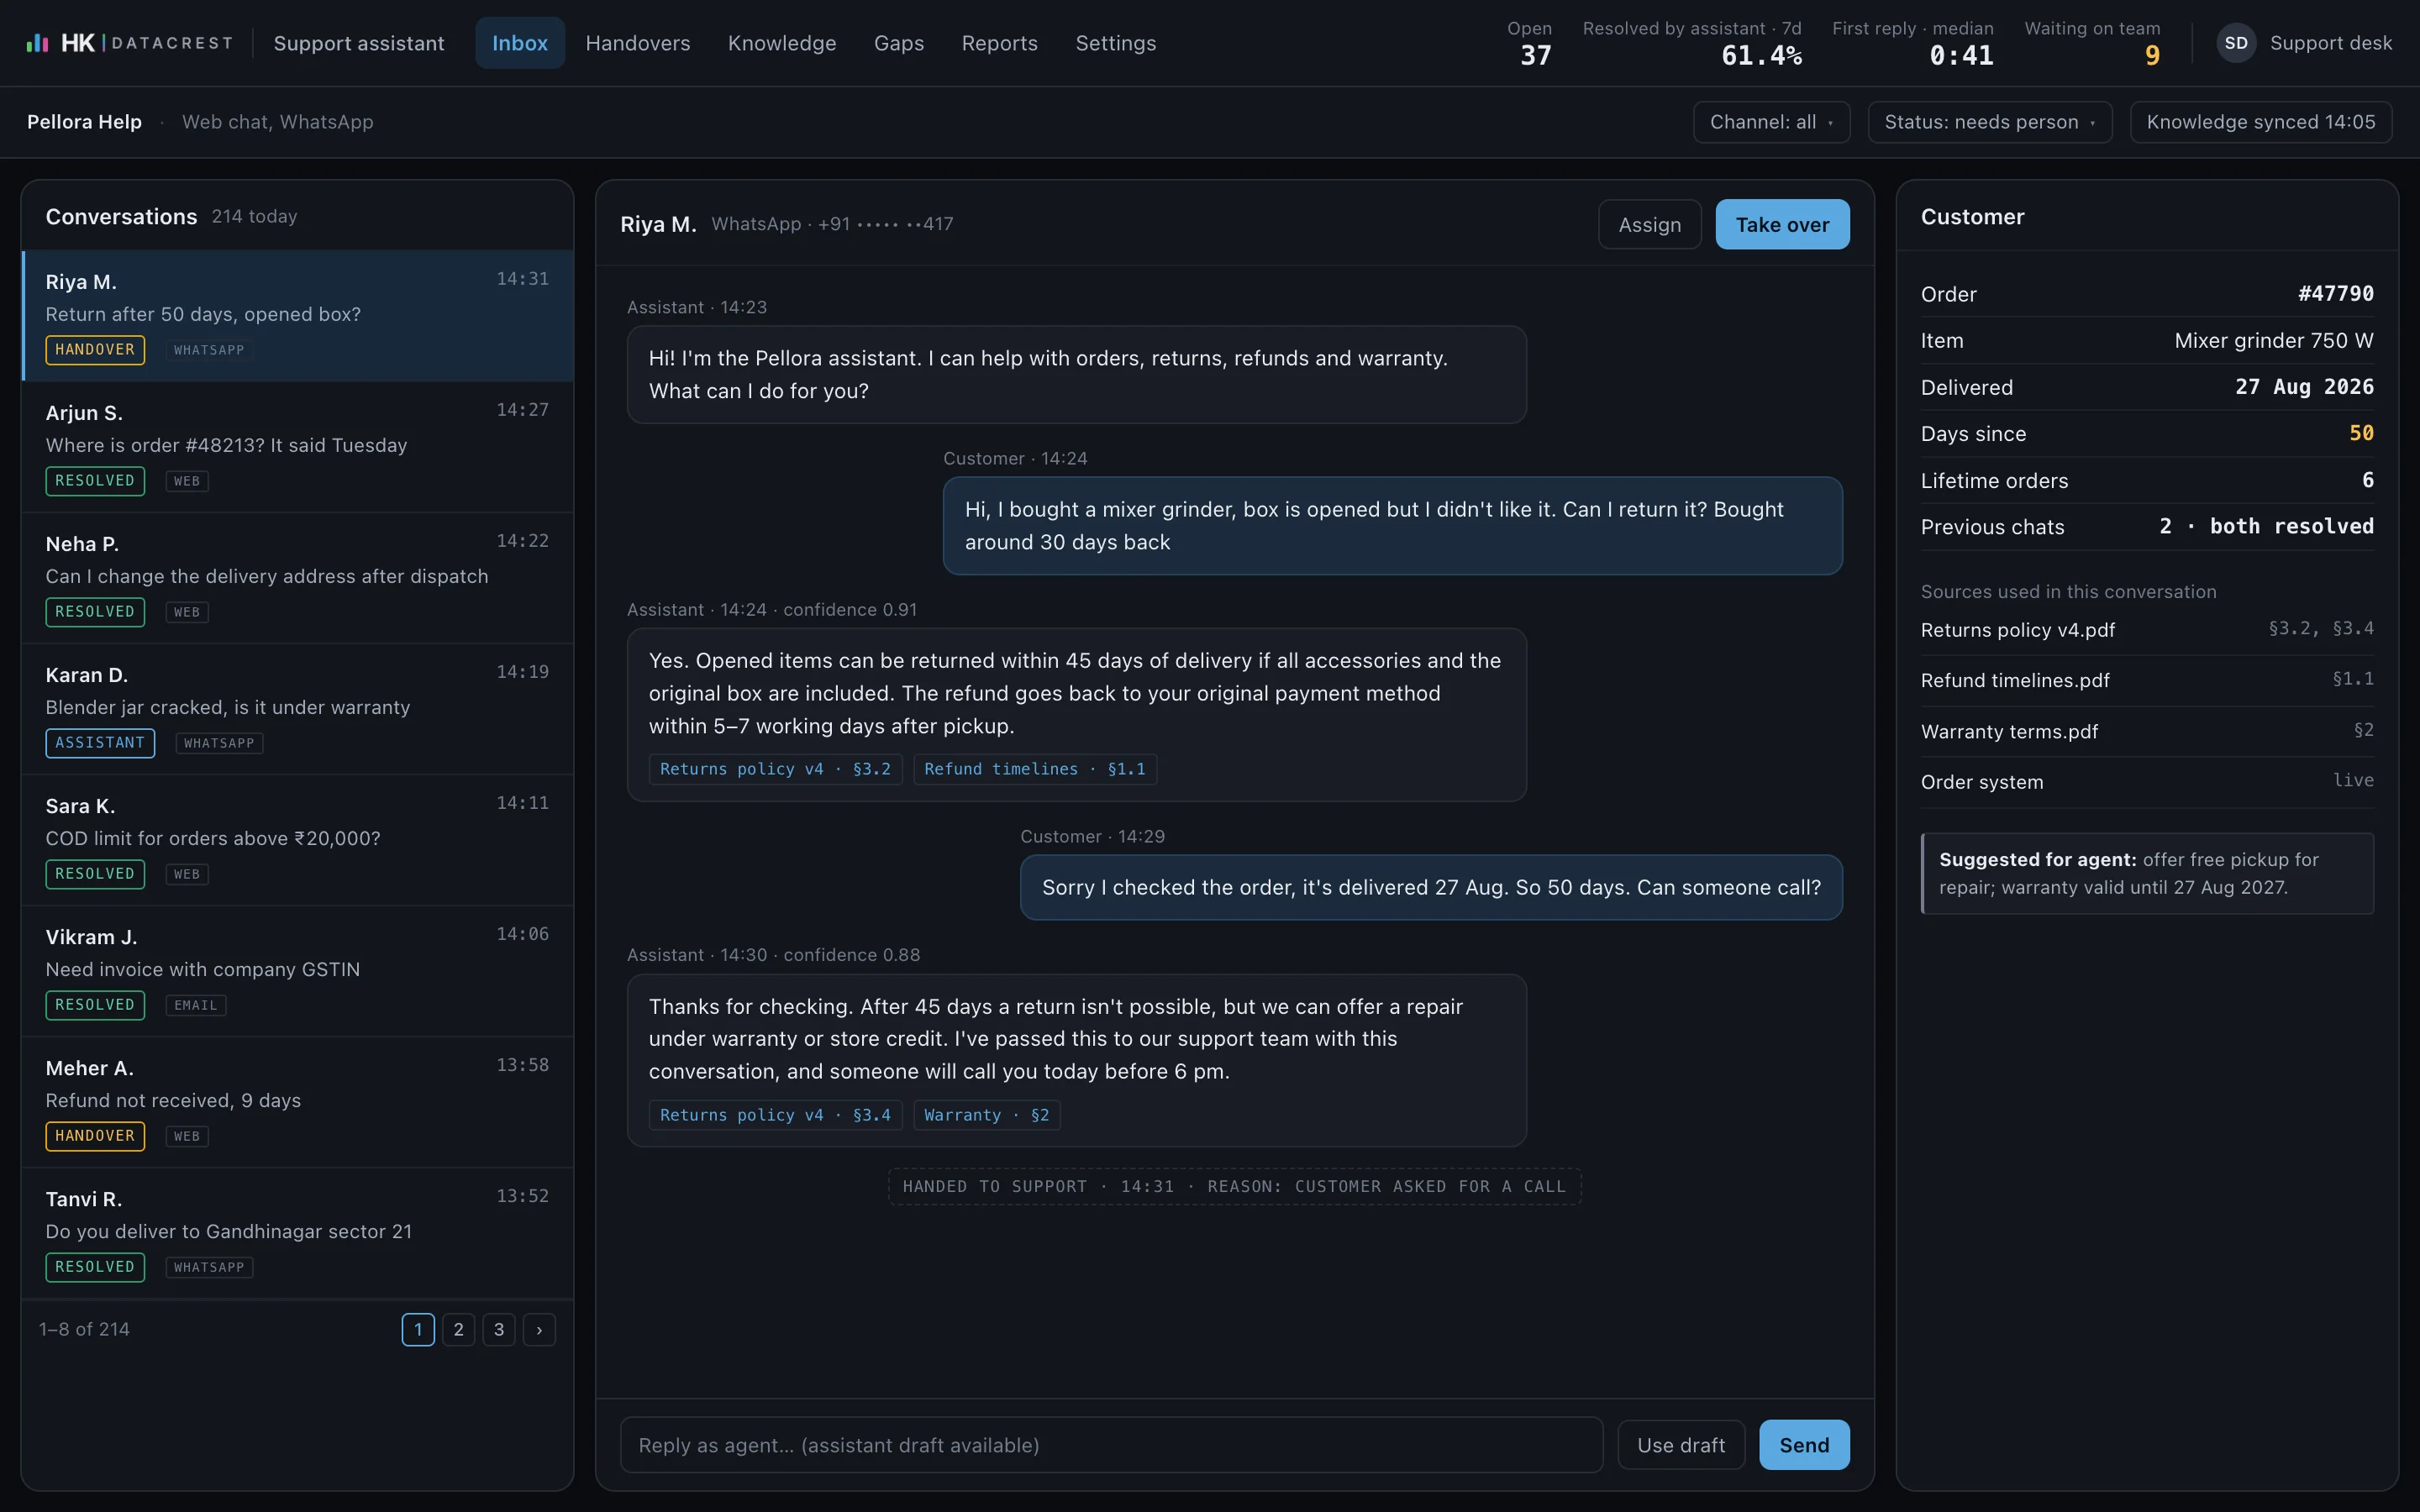2420x1512 pixels.
Task: Open Vikram J. GSTIN invoice conversation
Action: 298,971
